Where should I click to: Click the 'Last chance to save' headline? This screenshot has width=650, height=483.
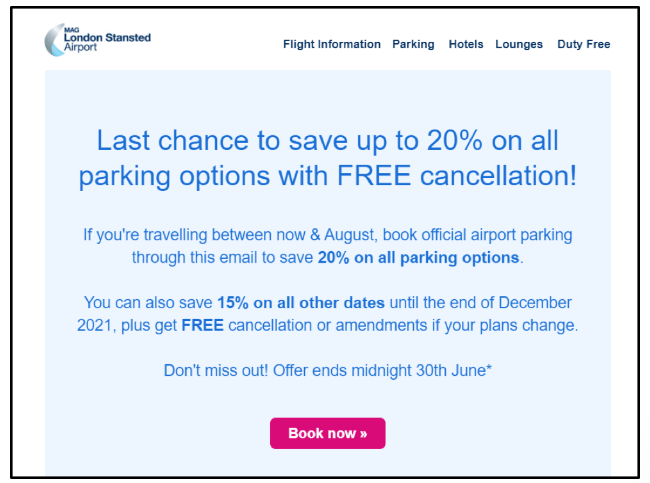(x=327, y=158)
